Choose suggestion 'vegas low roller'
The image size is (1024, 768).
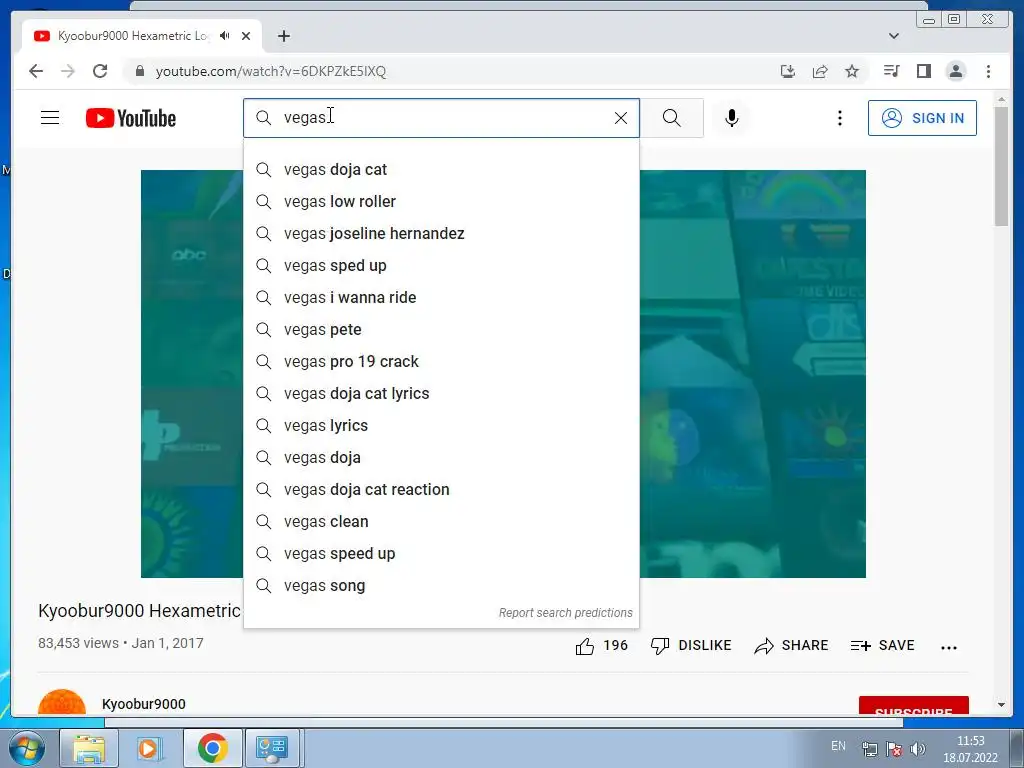pyautogui.click(x=441, y=201)
